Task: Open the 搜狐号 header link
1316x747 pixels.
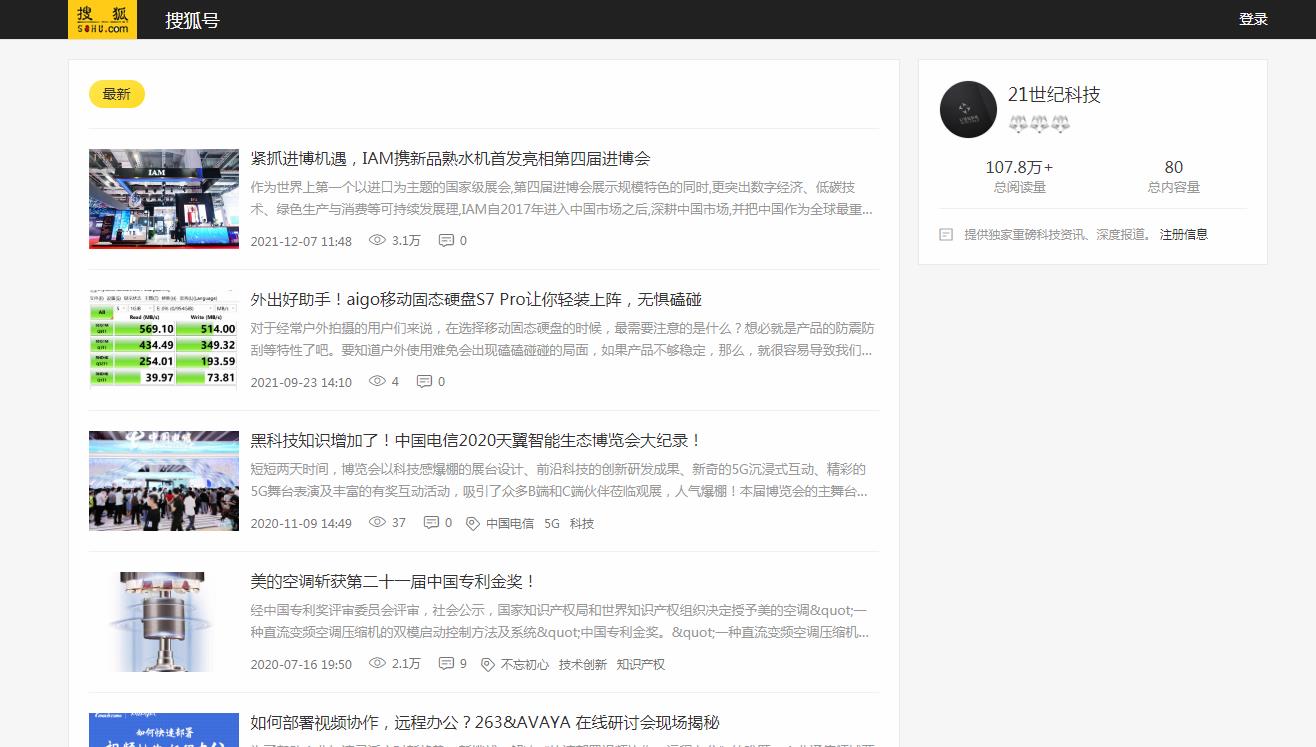Action: pos(192,20)
